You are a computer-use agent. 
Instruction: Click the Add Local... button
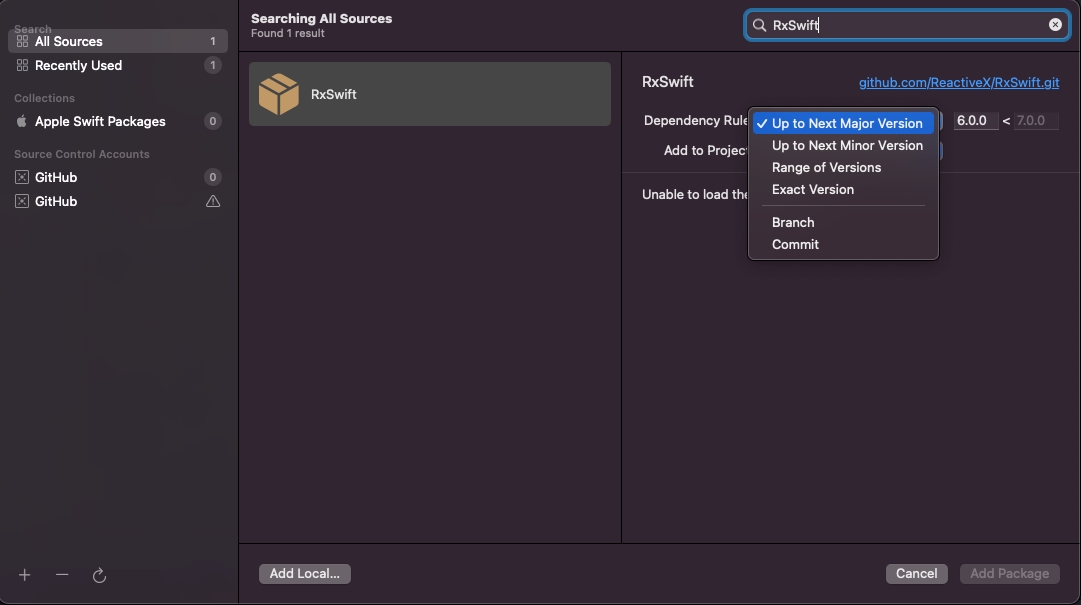(304, 573)
